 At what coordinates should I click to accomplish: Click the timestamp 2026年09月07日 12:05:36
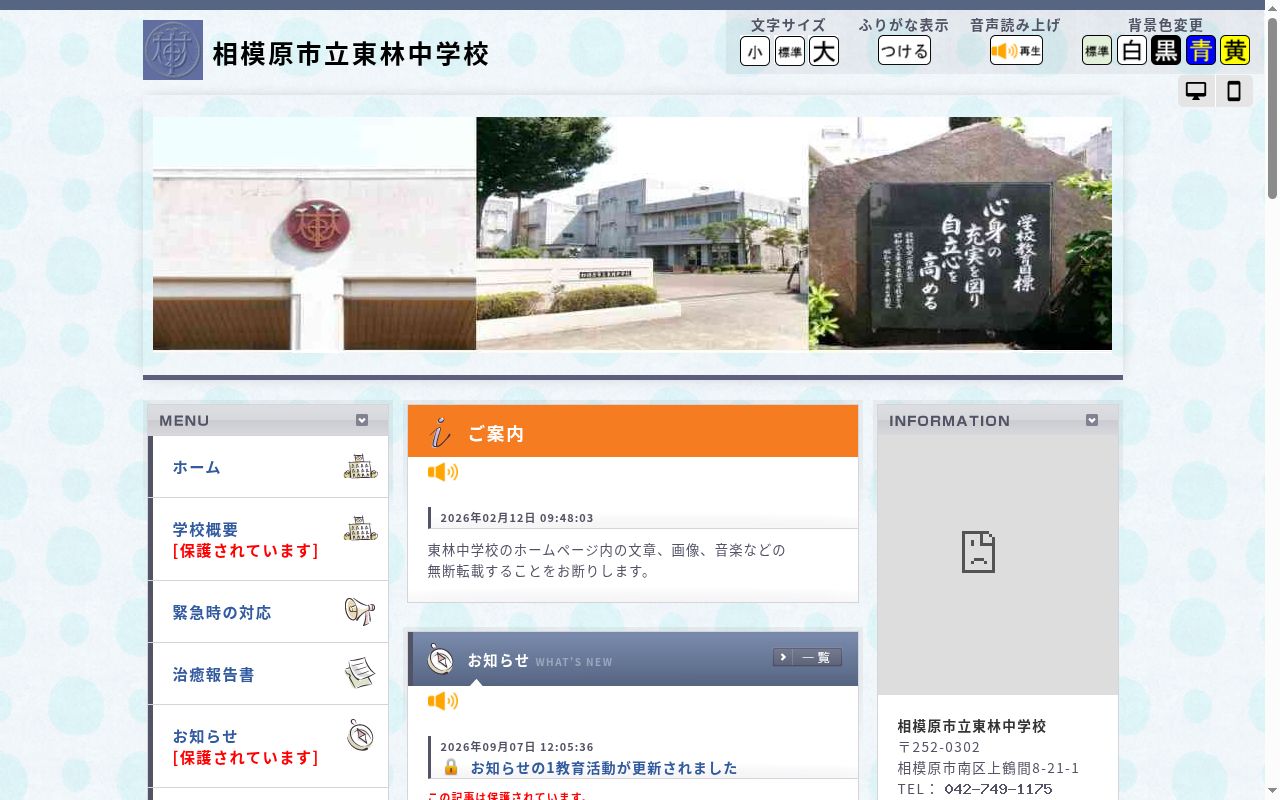pos(517,747)
